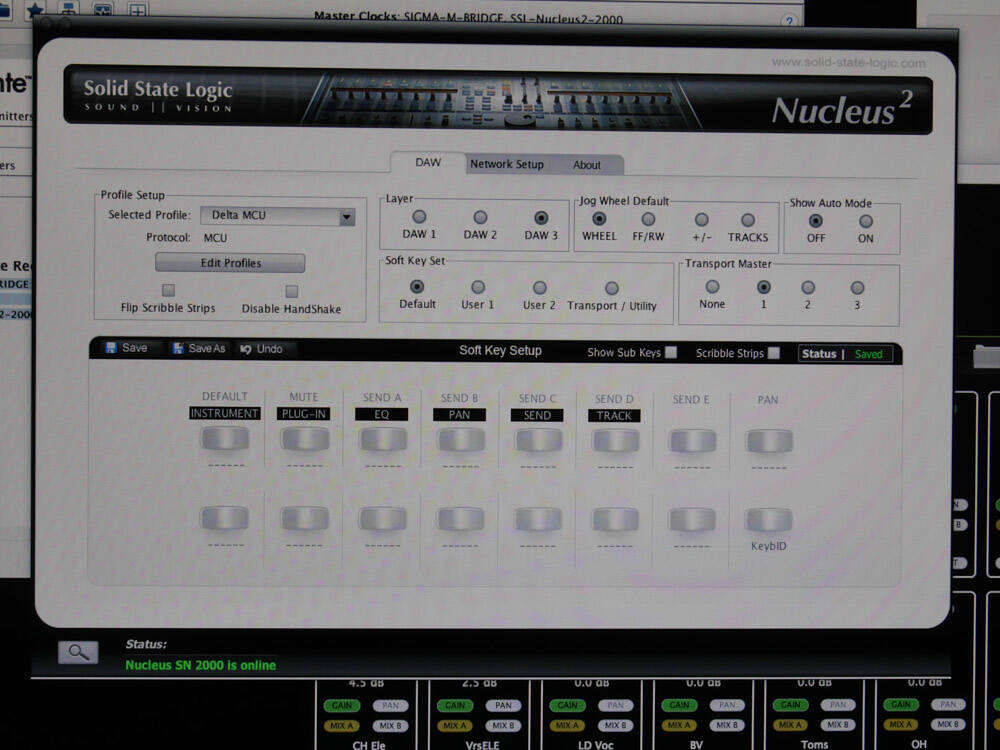Open the Selected Profile dropdown
1000x750 pixels.
click(278, 216)
